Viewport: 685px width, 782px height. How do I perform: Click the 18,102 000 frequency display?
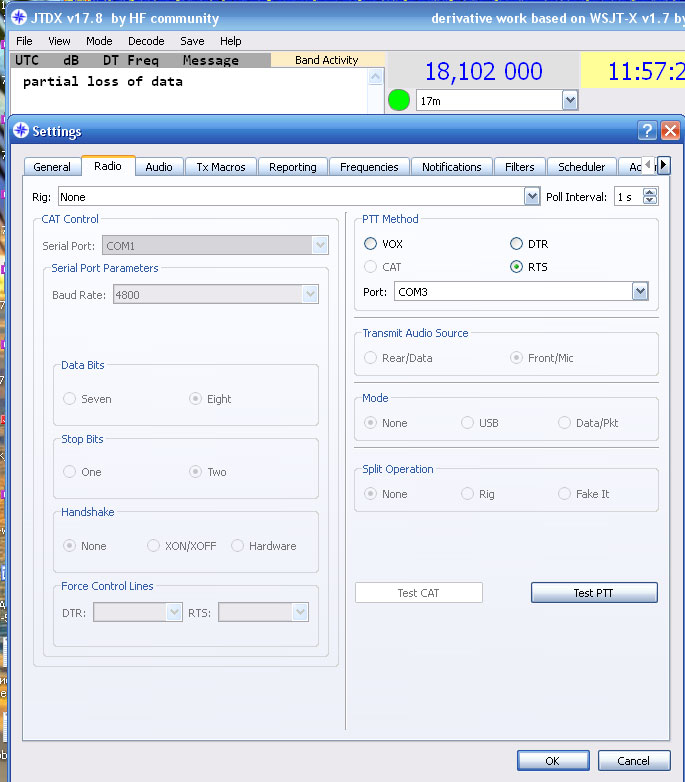(483, 71)
